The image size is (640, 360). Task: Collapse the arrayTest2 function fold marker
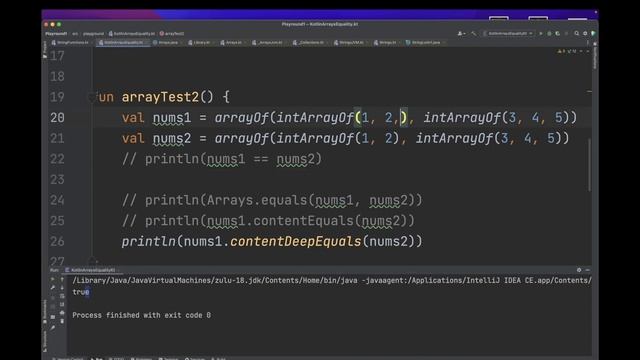(92, 97)
